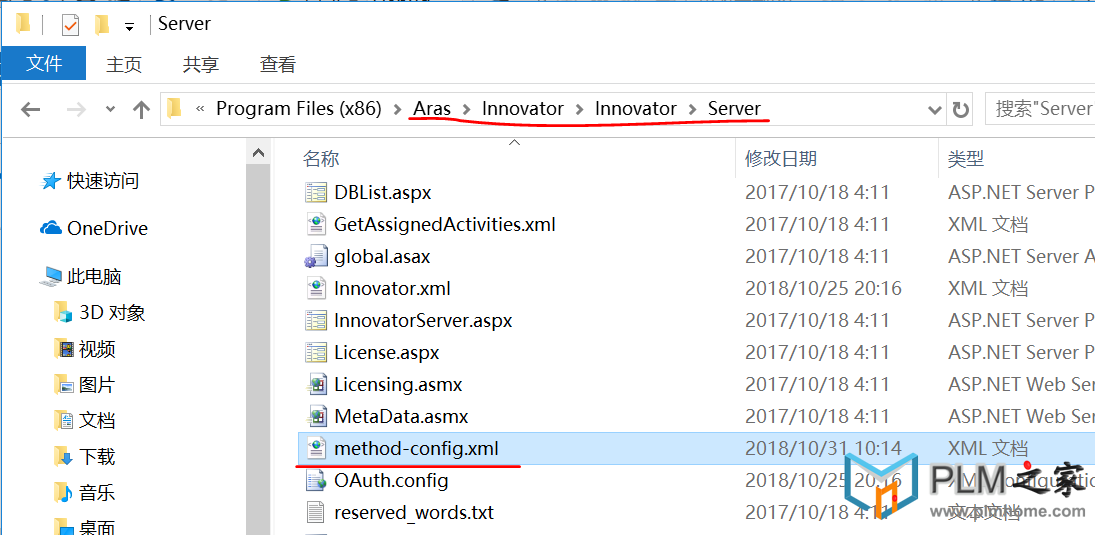Click the Back navigation arrow
Viewport: 1095px width, 535px height.
coord(29,109)
